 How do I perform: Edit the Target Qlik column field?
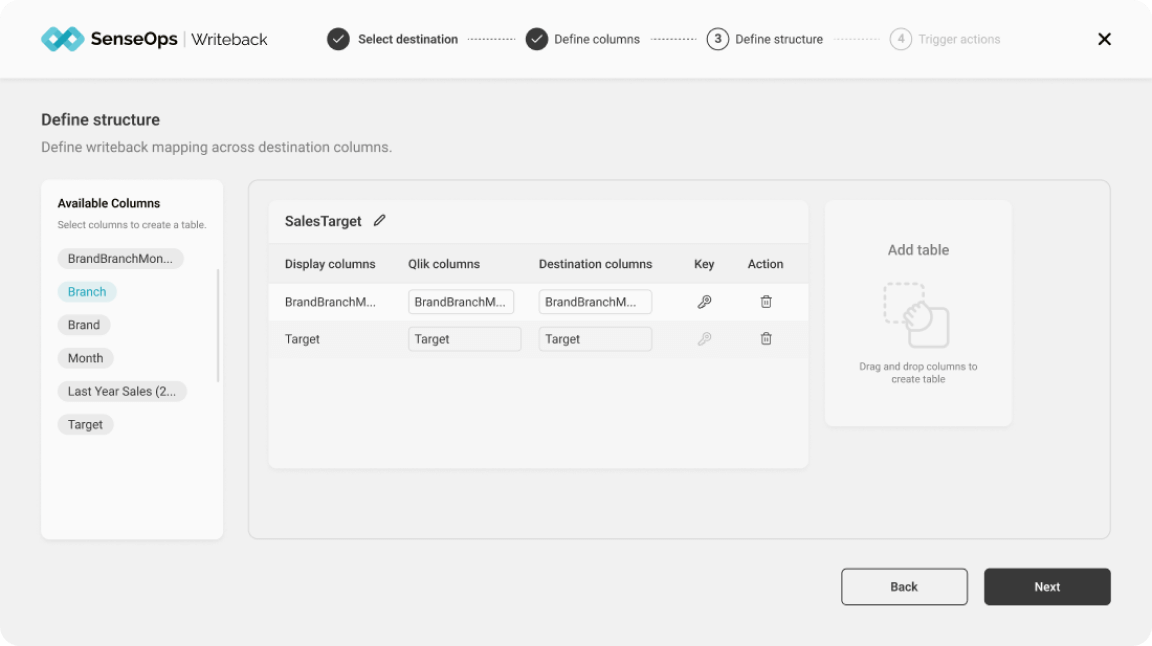(464, 339)
